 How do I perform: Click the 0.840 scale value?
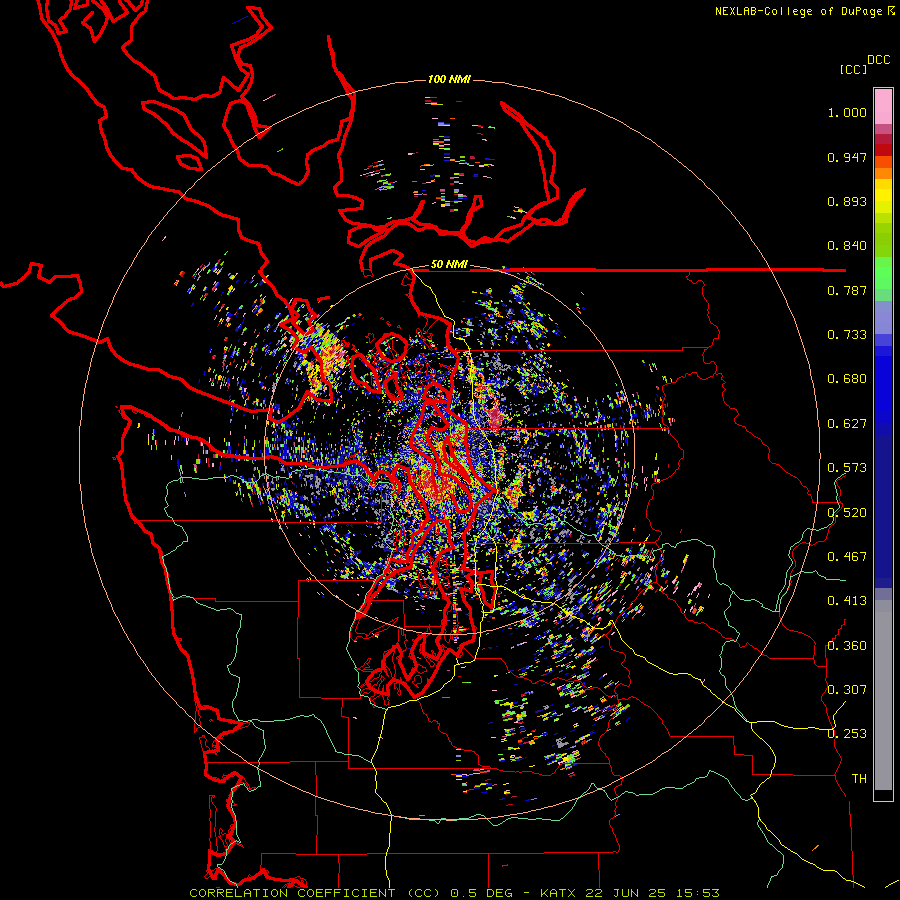[847, 246]
